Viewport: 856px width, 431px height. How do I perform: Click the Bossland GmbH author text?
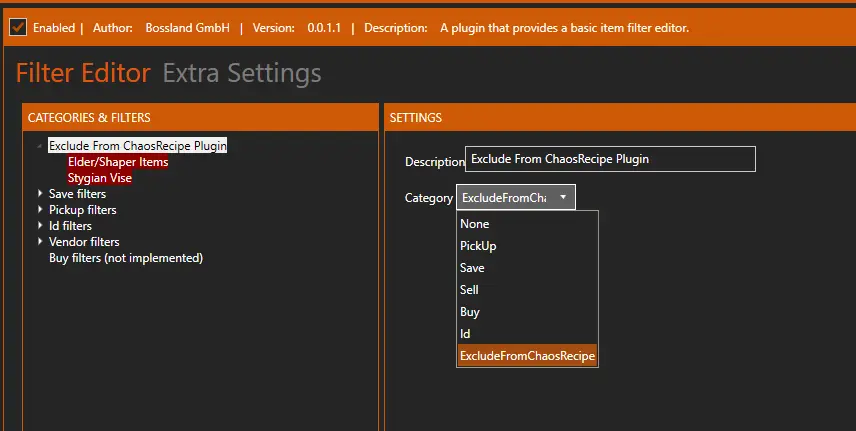pos(187,28)
